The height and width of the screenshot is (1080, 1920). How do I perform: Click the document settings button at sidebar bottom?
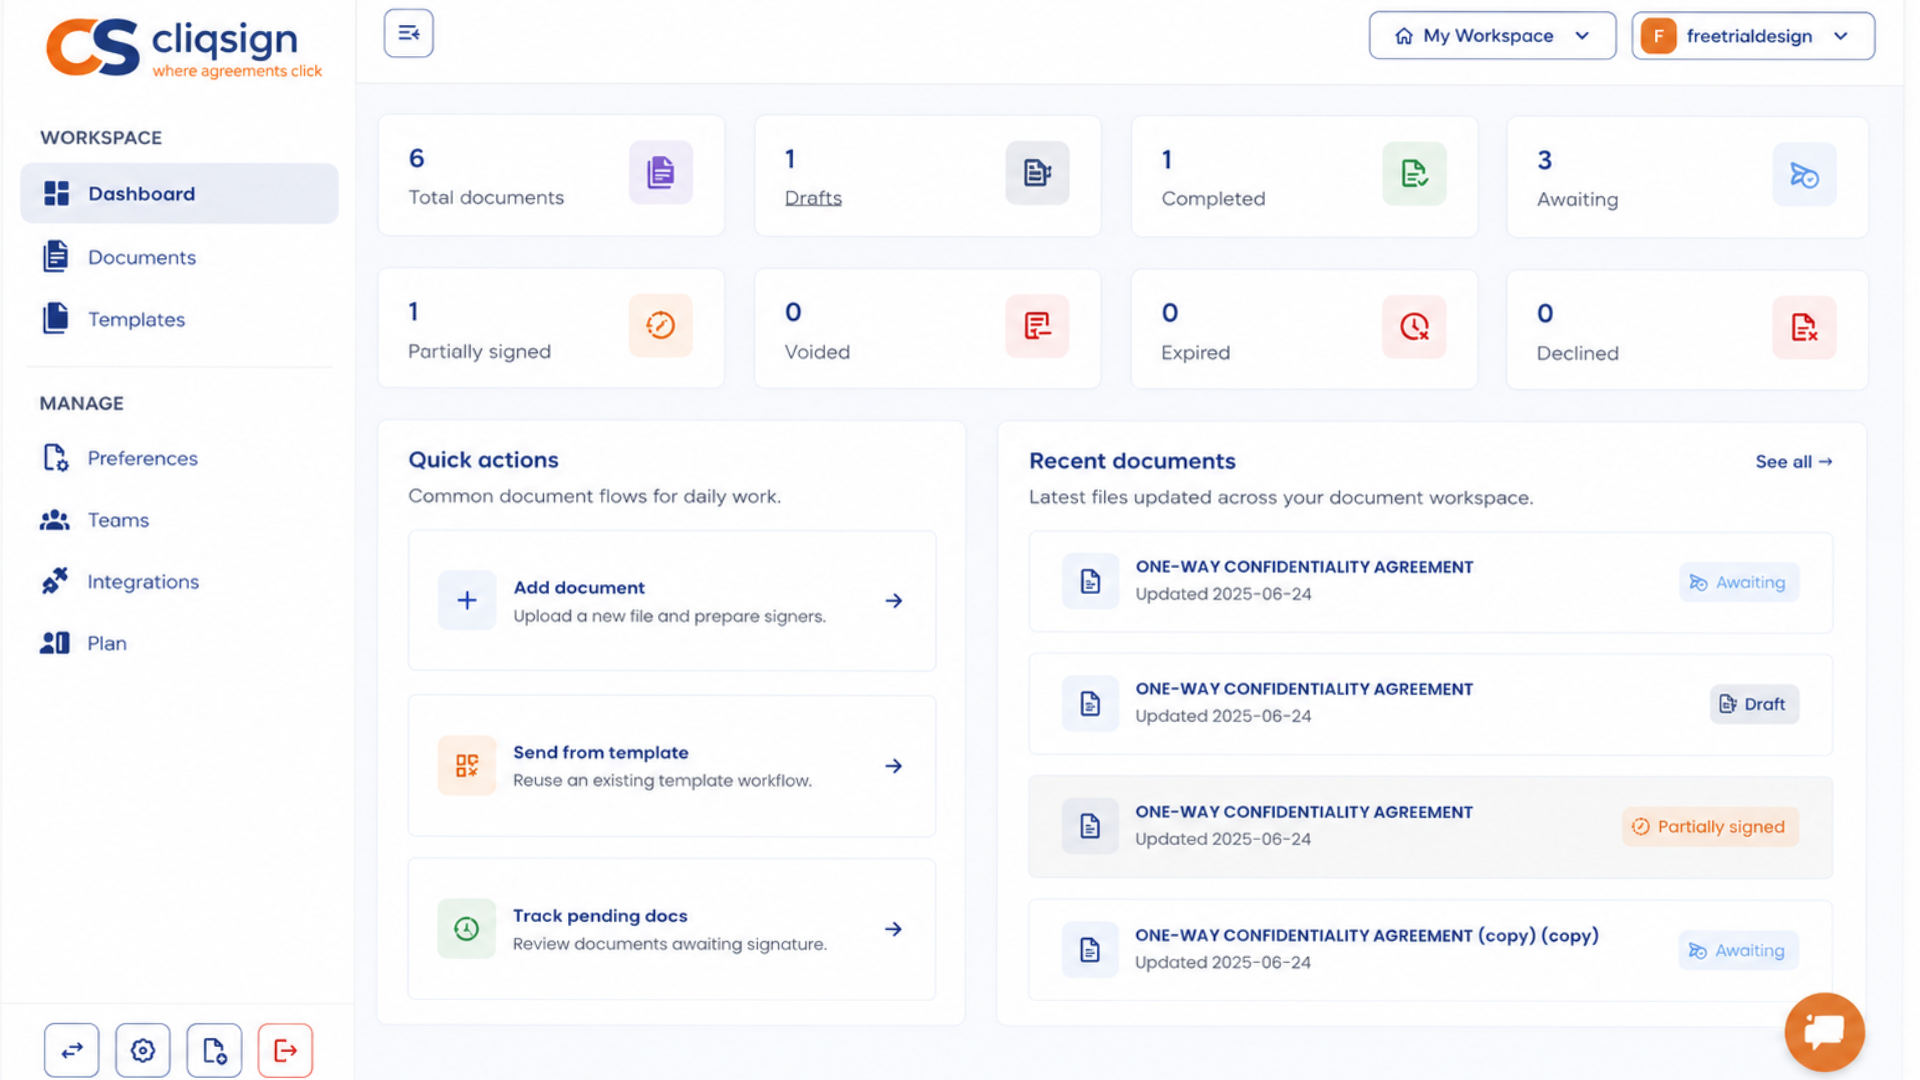point(214,1050)
